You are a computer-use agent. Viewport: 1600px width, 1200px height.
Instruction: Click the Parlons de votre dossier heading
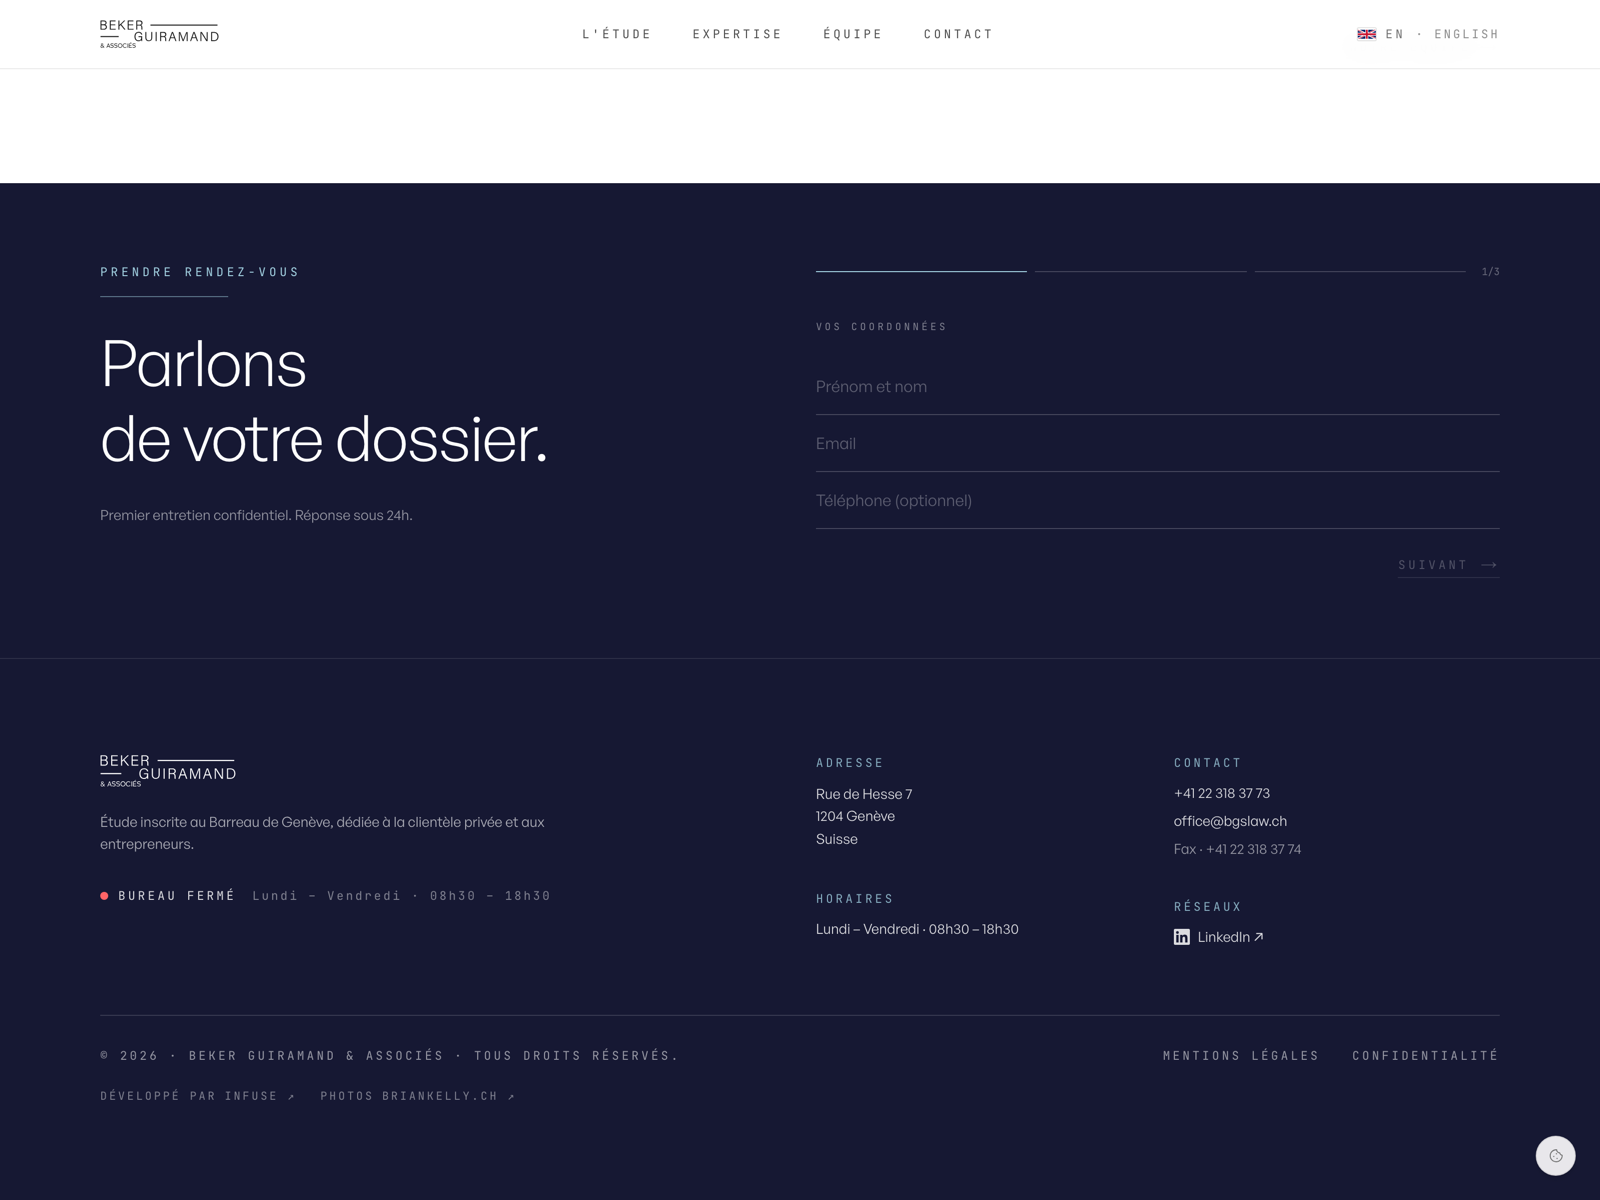click(x=324, y=401)
